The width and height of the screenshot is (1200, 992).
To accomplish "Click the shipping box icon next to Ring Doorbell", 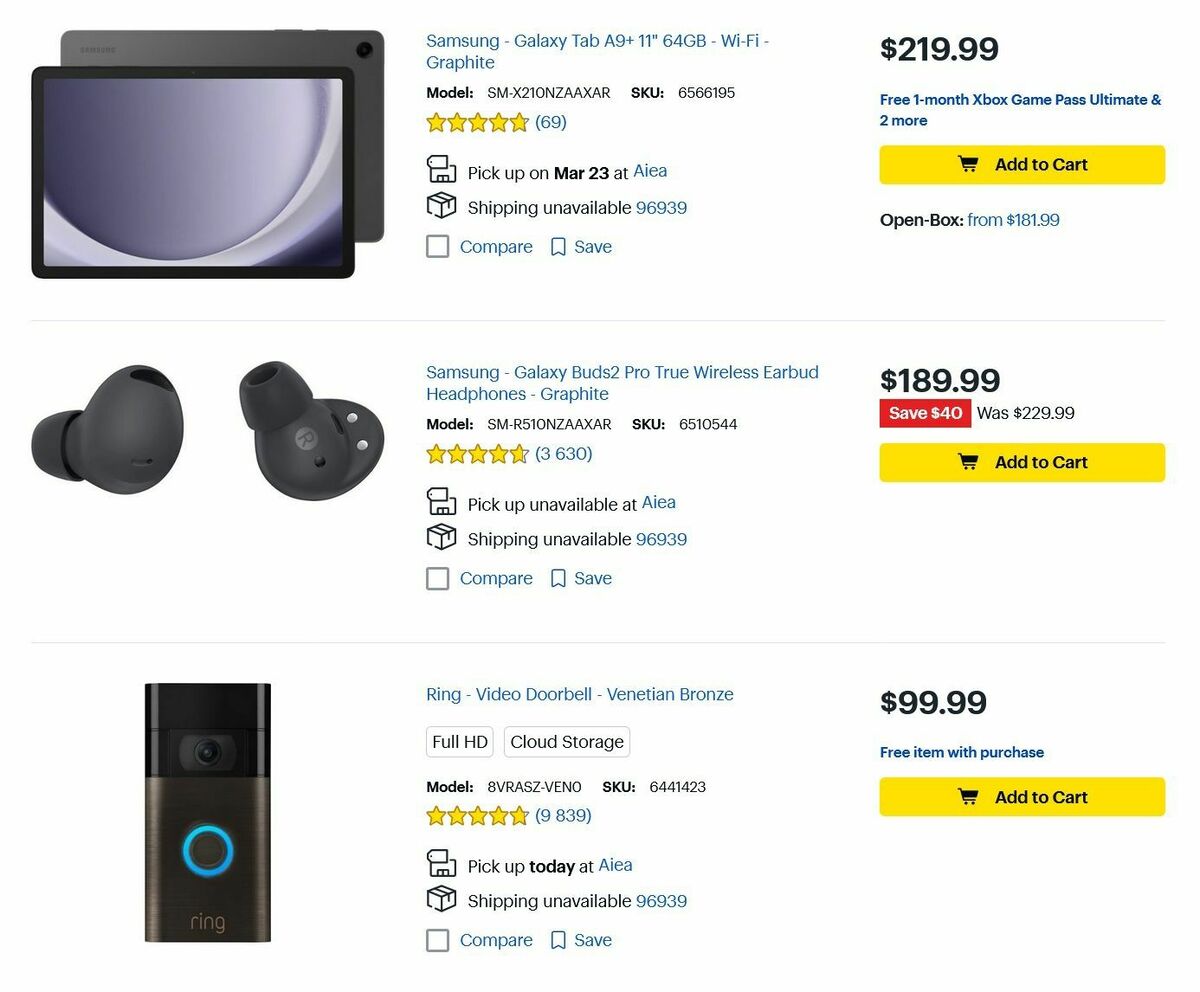I will coord(440,900).
